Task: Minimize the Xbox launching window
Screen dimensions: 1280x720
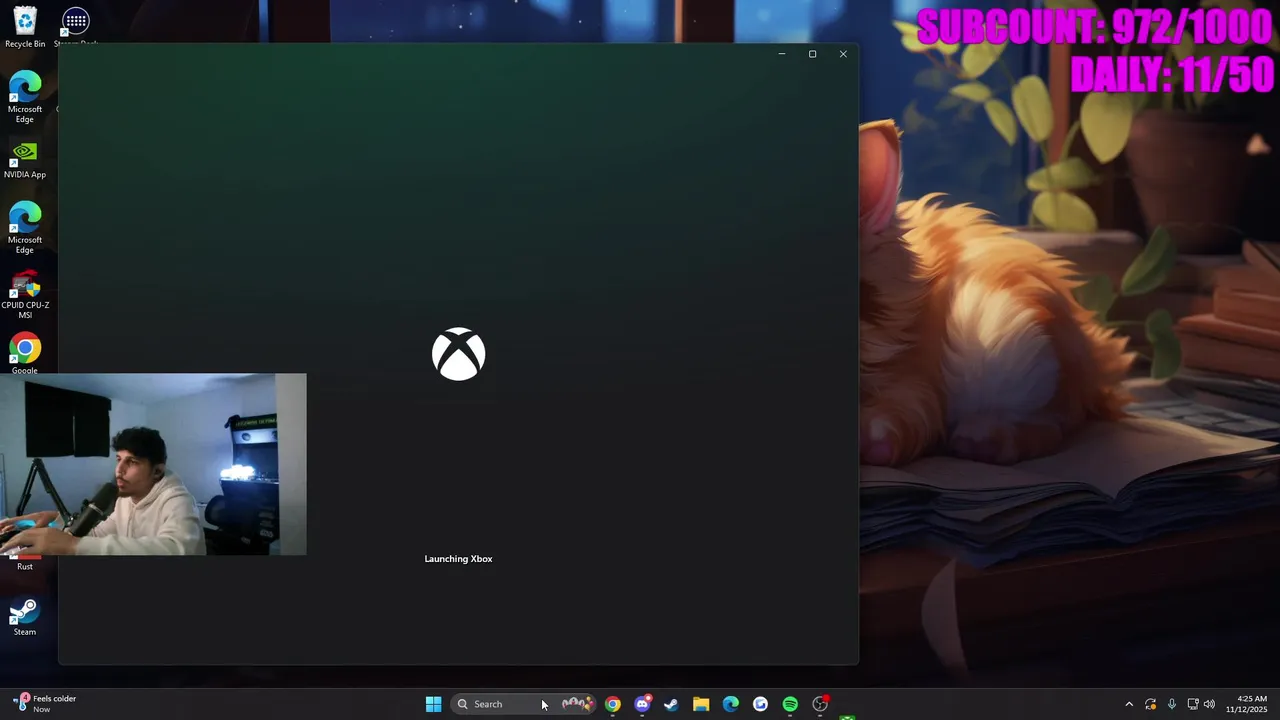Action: pyautogui.click(x=782, y=54)
